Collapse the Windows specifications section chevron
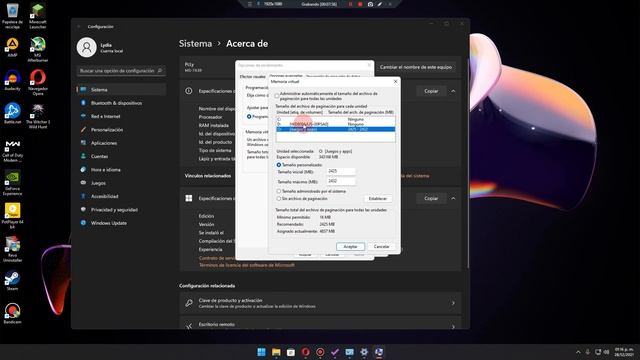 point(453,198)
